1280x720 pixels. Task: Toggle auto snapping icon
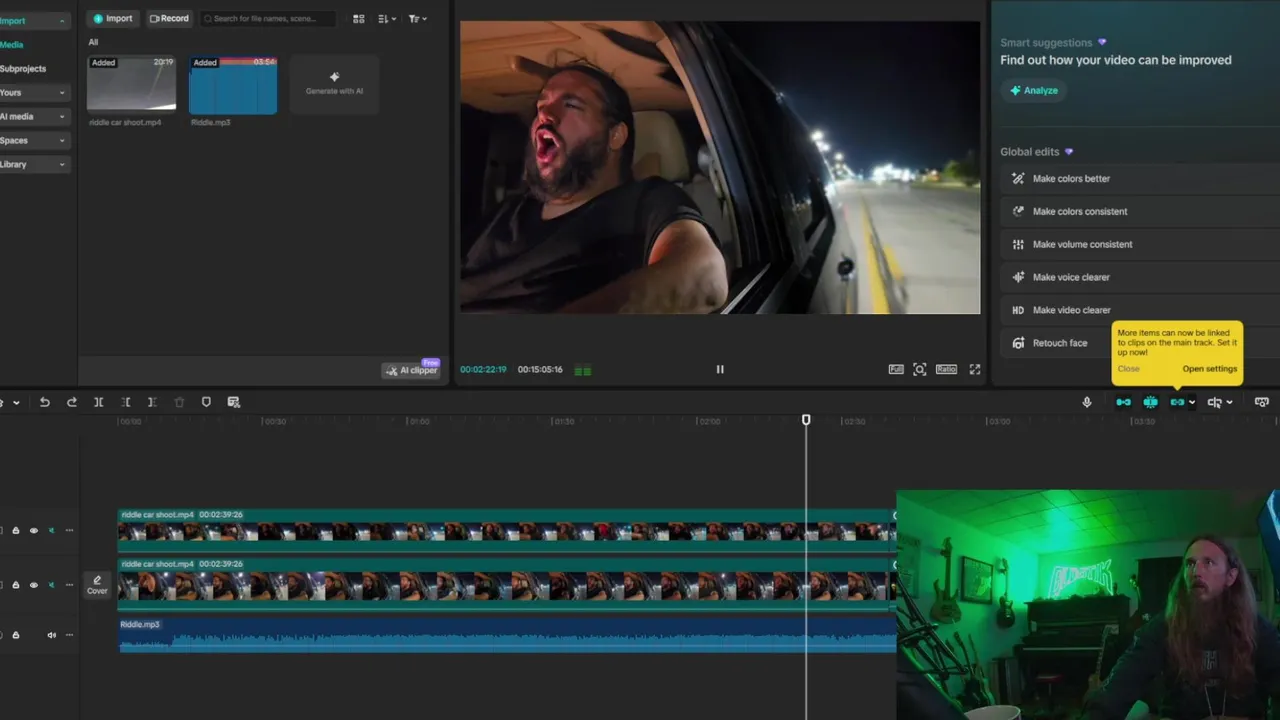pyautogui.click(x=1150, y=402)
